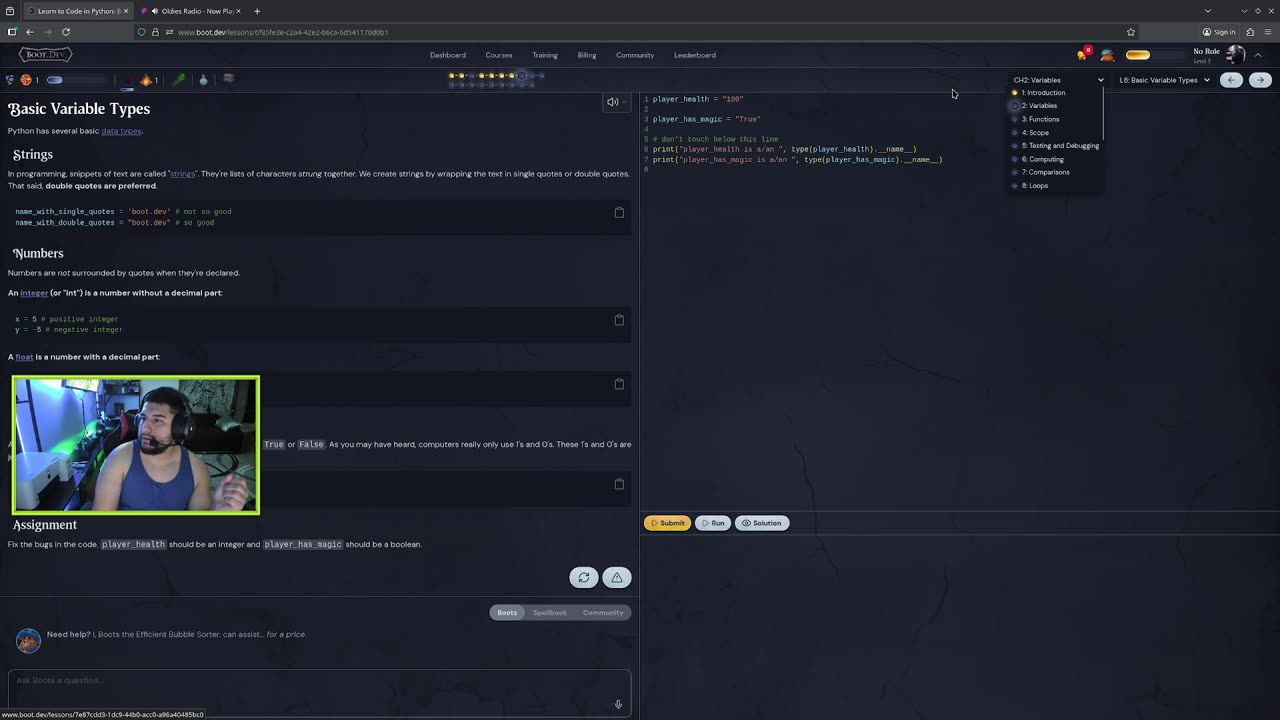
Task: Follow the 'integer' link
Action: (34, 293)
